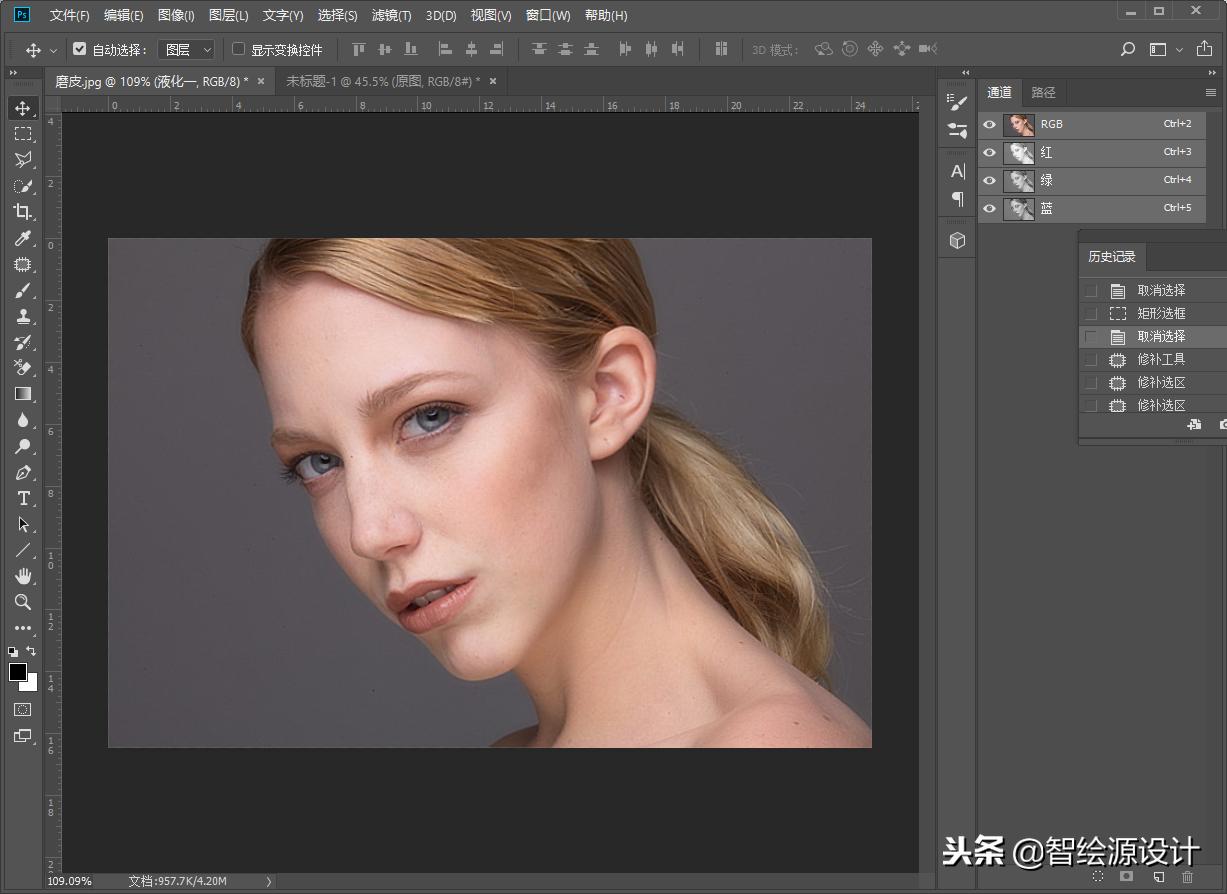
Task: Select the Eyedropper tool
Action: tap(22, 238)
